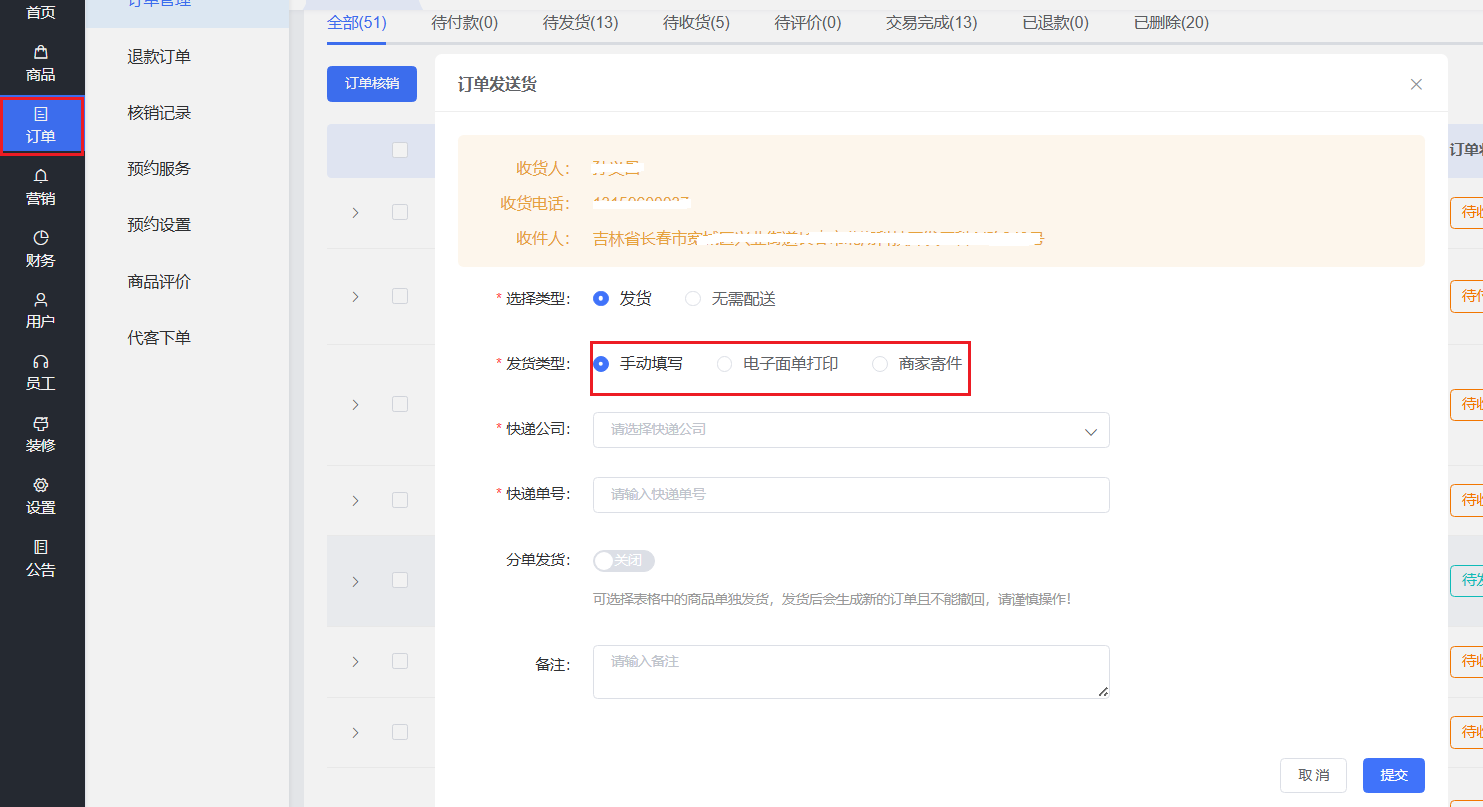Go to 首页 in sidebar
The image size is (1483, 807).
[41, 13]
